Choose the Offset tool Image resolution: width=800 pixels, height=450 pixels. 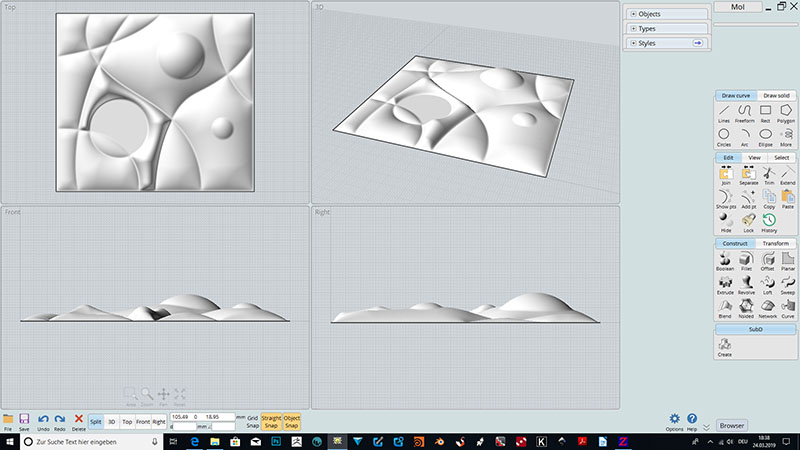click(x=767, y=261)
